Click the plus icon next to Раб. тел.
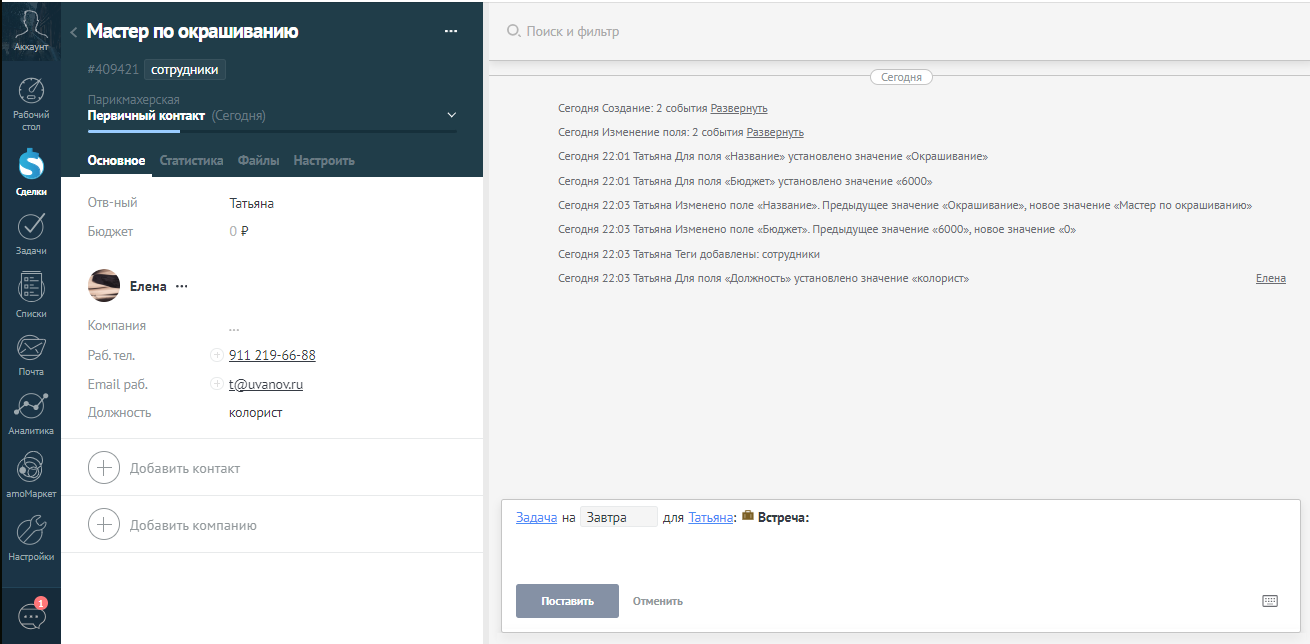 point(217,354)
